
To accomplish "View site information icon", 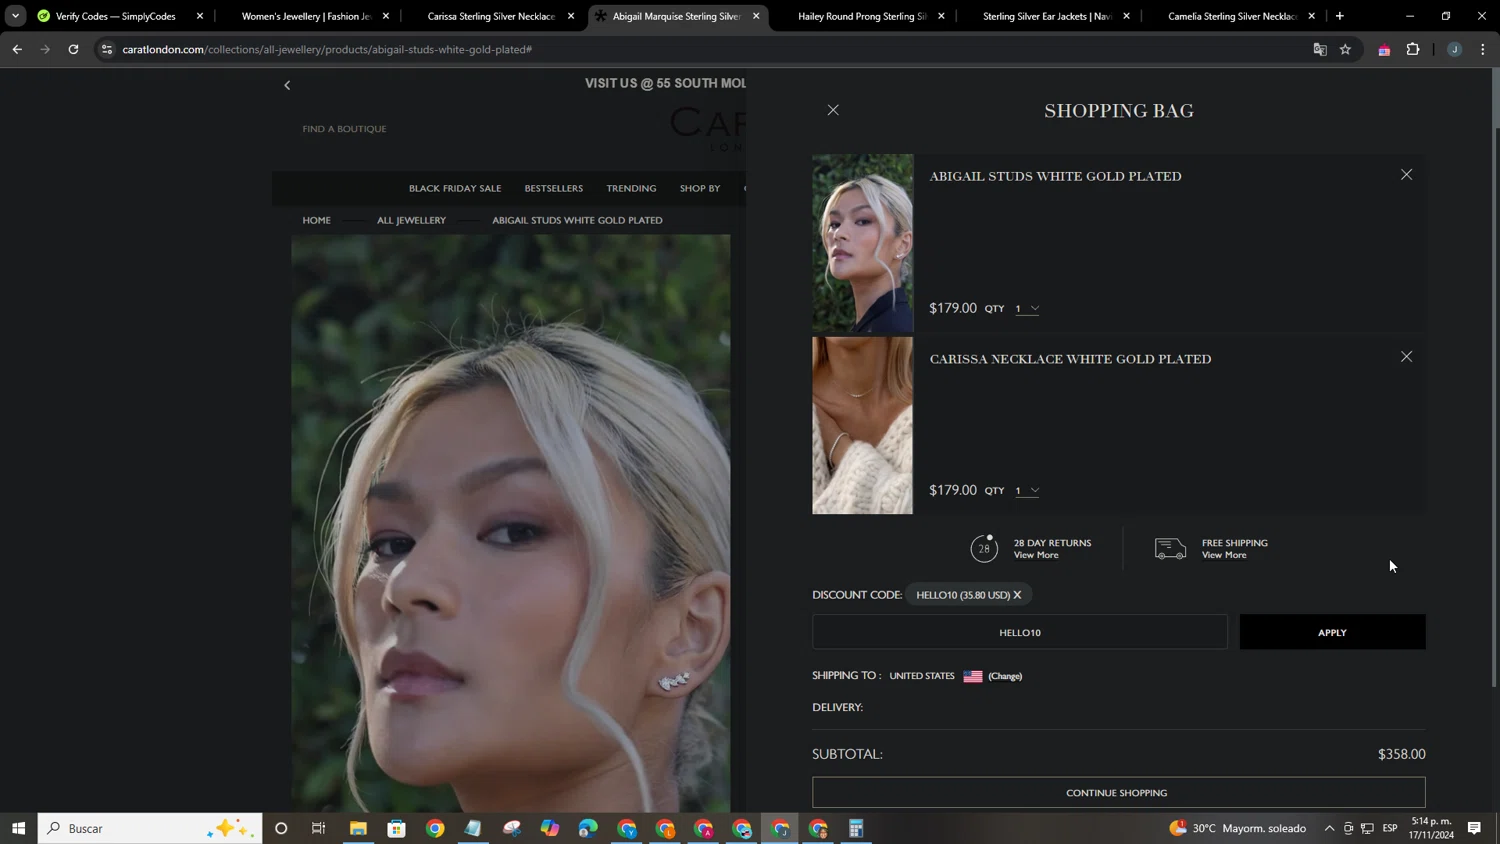I will [107, 49].
